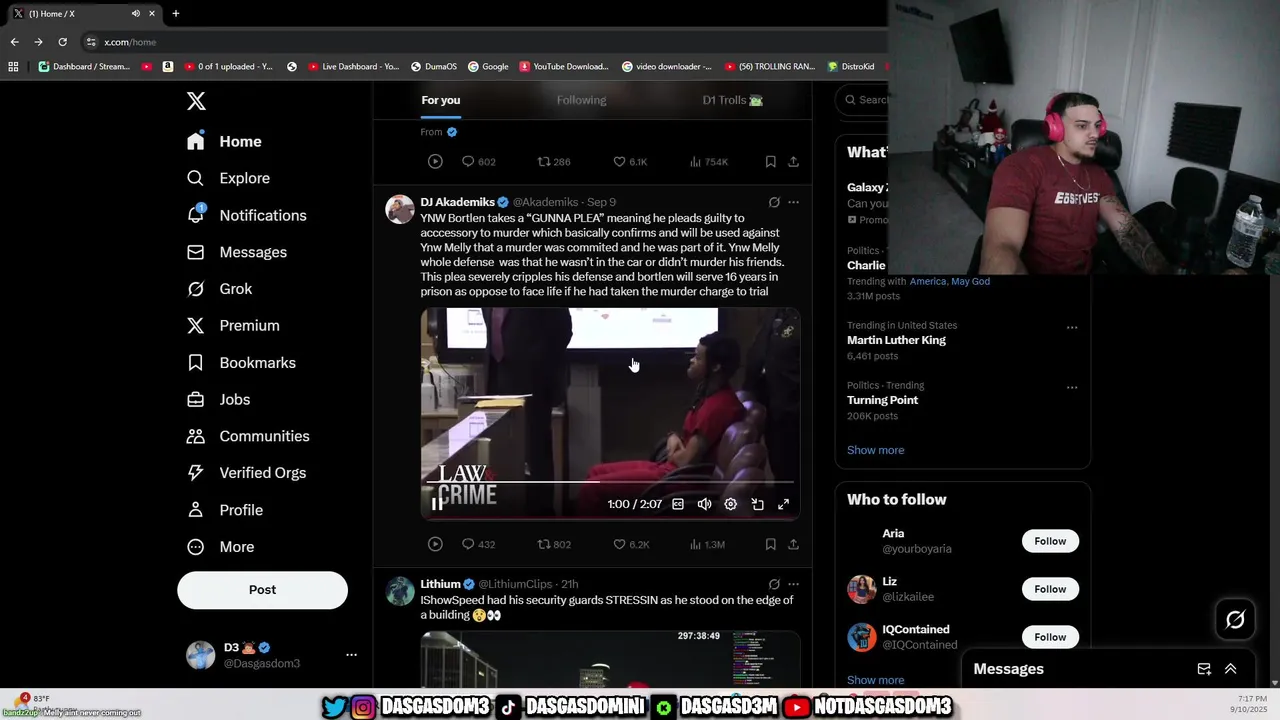Like the post with 6.1K likes
1280x720 pixels.
[x=630, y=161]
